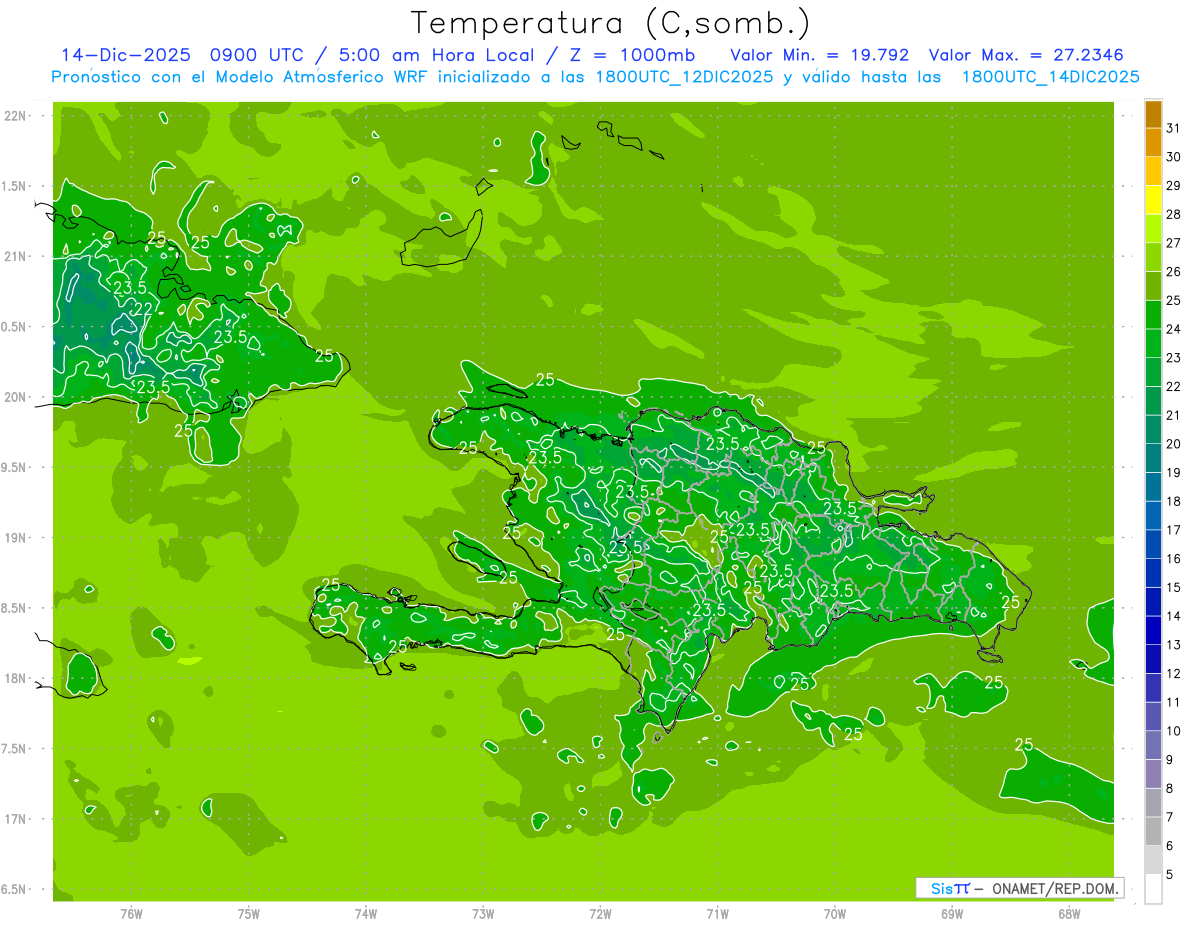Pick the amber colorbar segment between 29 and 30
Image resolution: width=1200 pixels, height=927 pixels.
pos(1153,171)
